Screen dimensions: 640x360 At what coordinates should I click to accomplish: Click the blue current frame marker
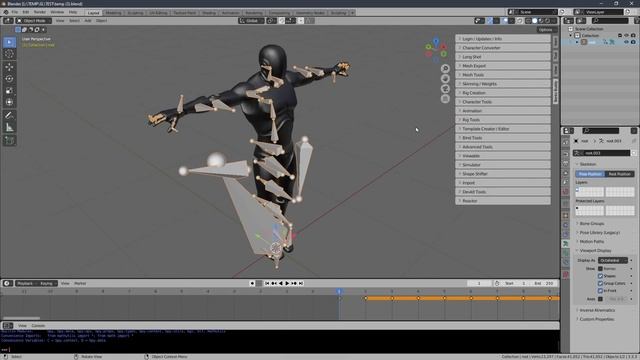point(339,291)
